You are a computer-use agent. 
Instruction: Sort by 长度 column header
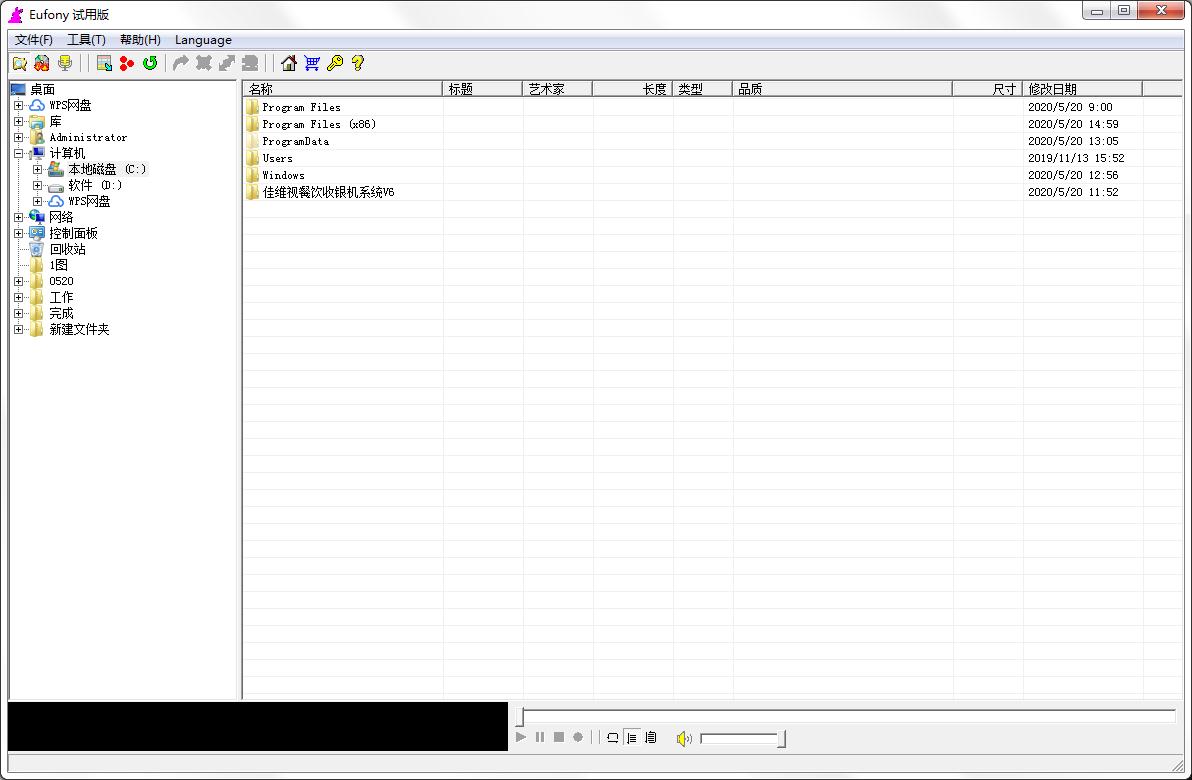point(632,89)
